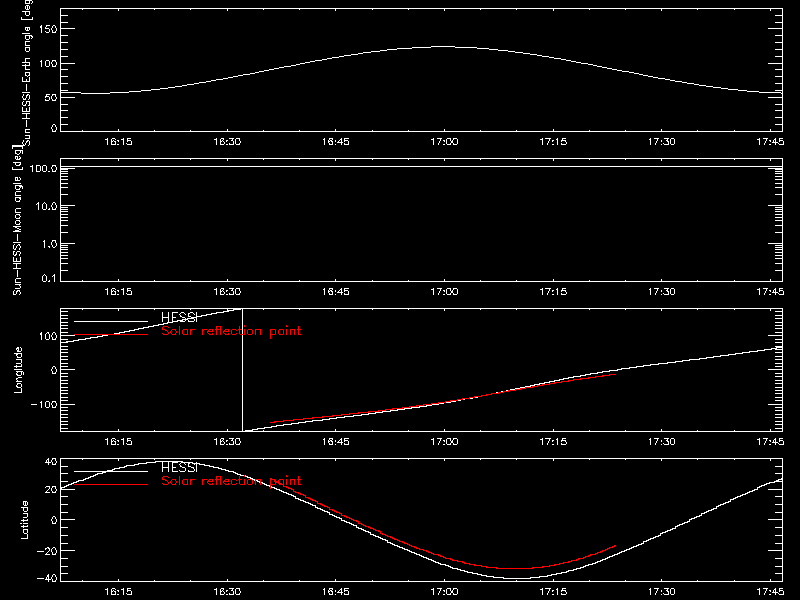Click 17:15 time label under Longitude plot
Image resolution: width=800 pixels, height=600 pixels.
(x=553, y=441)
